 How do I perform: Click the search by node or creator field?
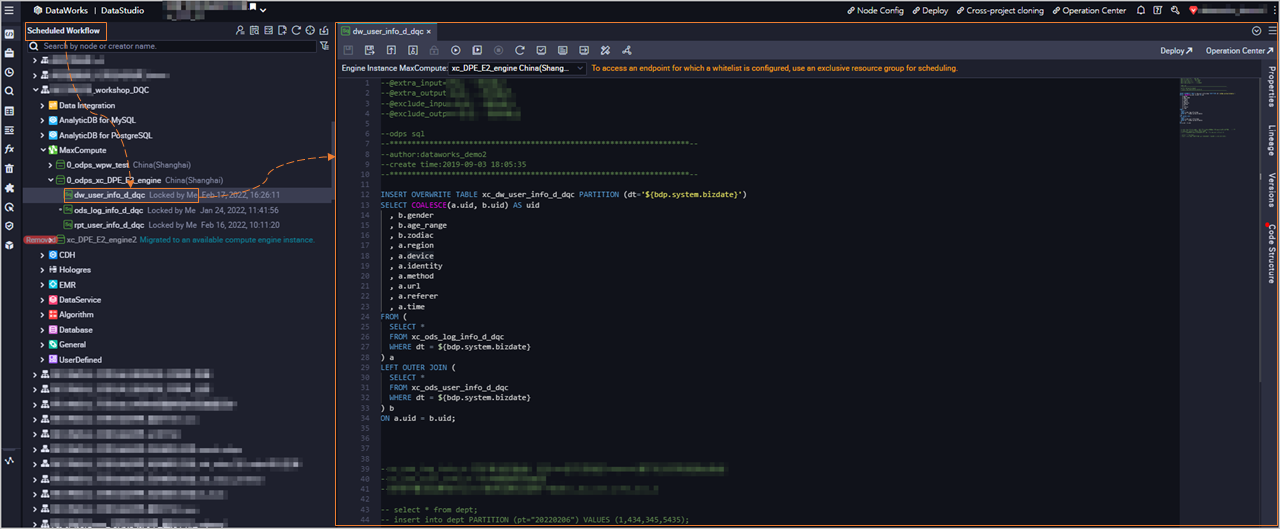click(x=170, y=46)
